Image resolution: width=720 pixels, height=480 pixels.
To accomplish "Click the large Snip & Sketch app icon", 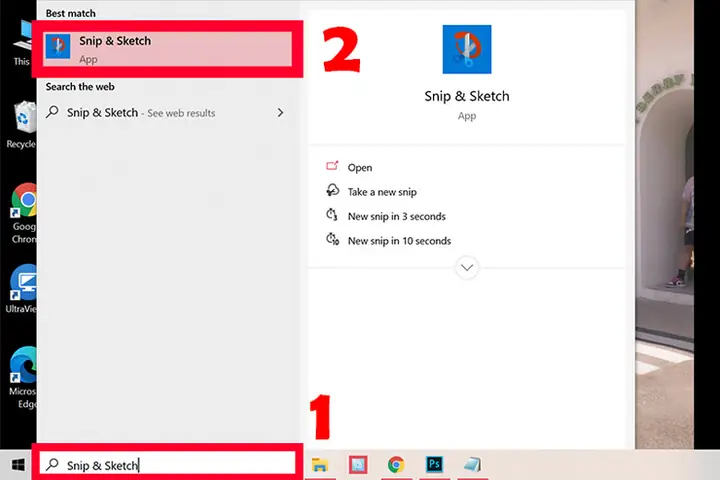I will (x=467, y=49).
